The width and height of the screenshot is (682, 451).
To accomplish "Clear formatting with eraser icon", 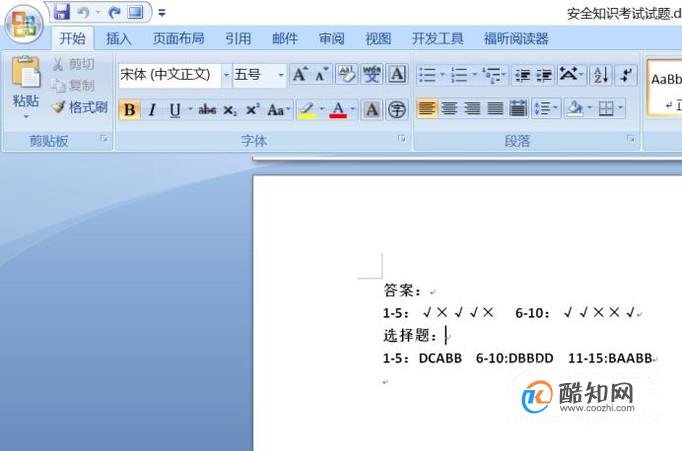I will (347, 74).
